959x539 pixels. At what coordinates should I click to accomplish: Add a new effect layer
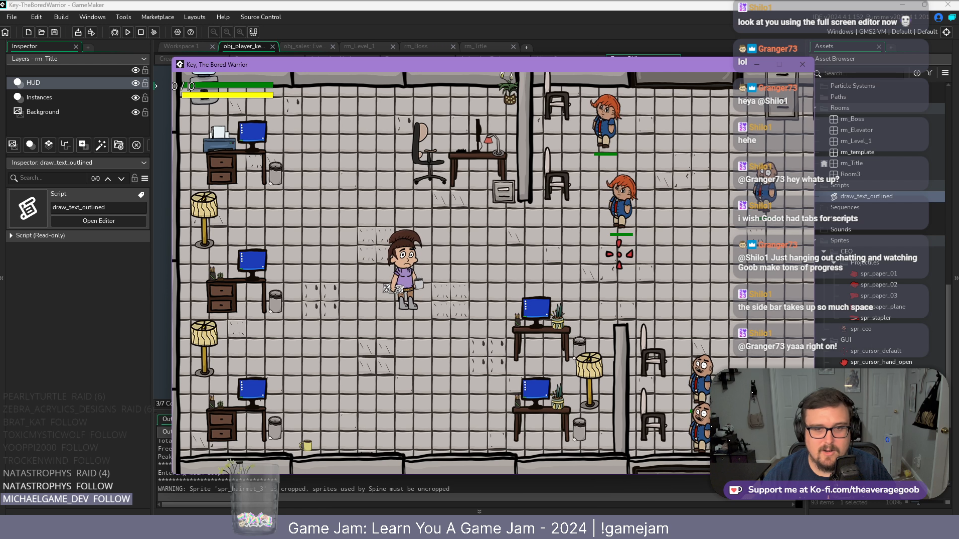coord(101,145)
